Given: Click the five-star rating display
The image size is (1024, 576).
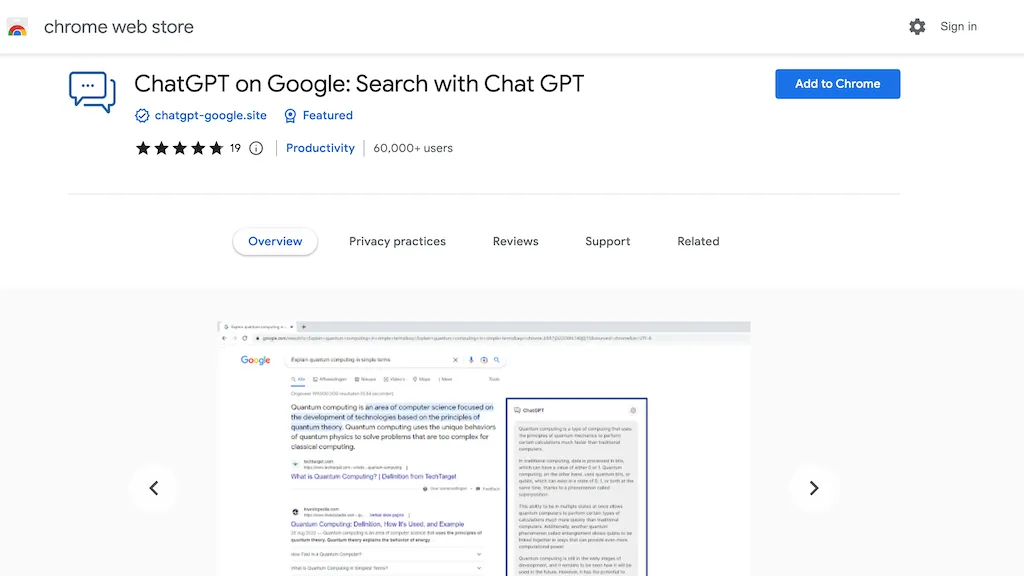Looking at the screenshot, I should pos(180,148).
